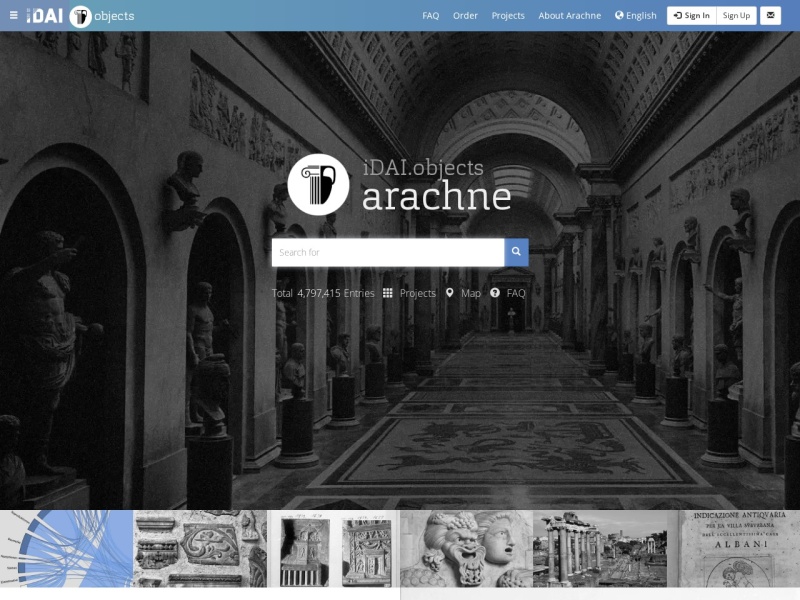Click the envelope contact icon button
Viewport: 800px width, 600px height.
[770, 16]
